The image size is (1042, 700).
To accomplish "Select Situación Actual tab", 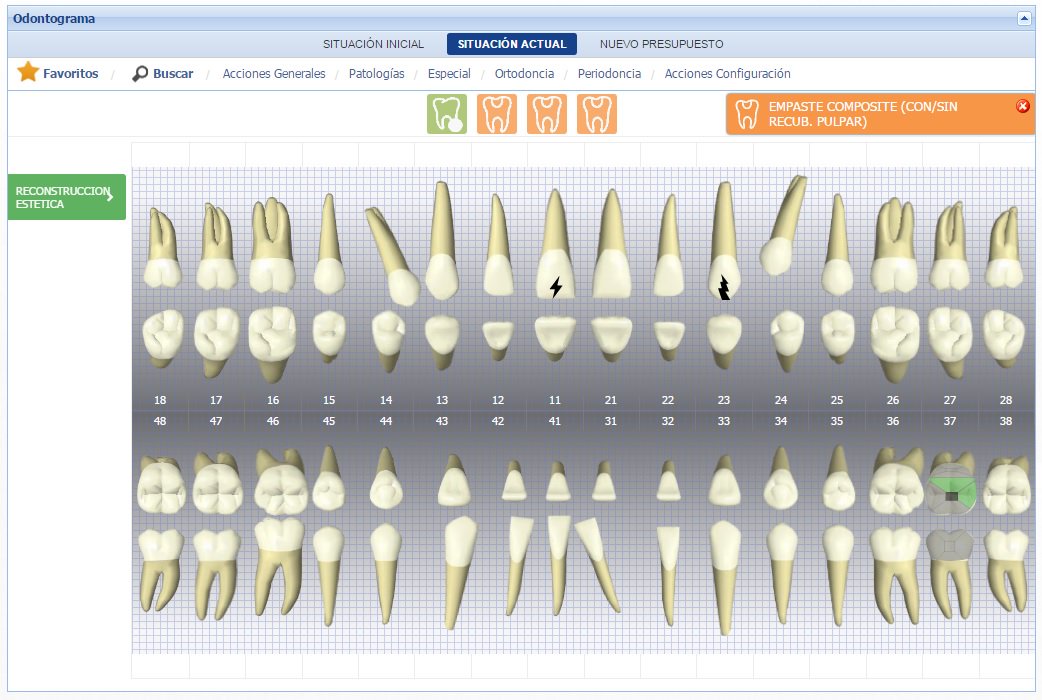I will click(512, 44).
